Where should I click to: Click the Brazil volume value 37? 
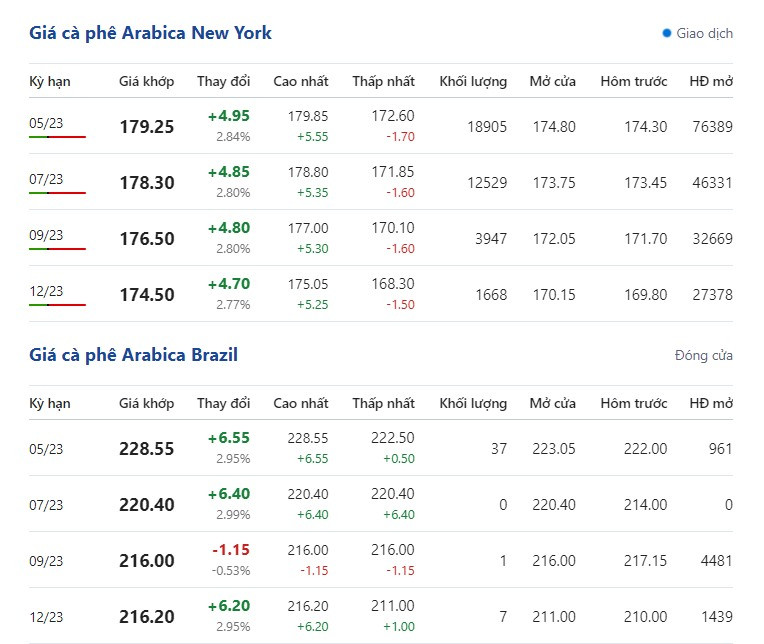499,449
